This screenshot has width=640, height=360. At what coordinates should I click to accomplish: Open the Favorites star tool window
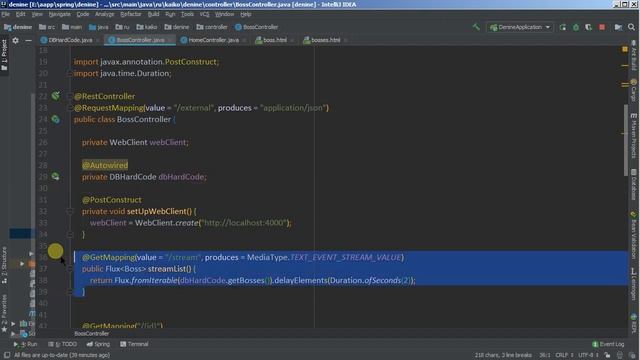coord(4,313)
